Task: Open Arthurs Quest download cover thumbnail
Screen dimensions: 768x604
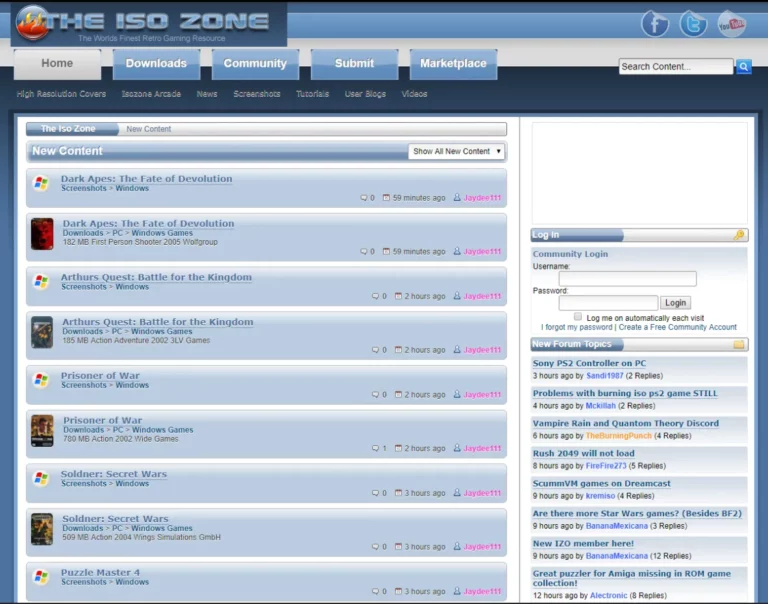Action: tap(42, 333)
